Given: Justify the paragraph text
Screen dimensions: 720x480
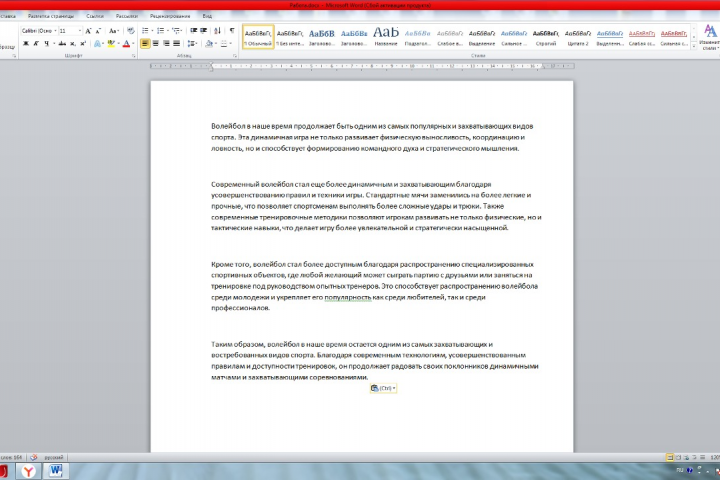Looking at the screenshot, I should [176, 44].
